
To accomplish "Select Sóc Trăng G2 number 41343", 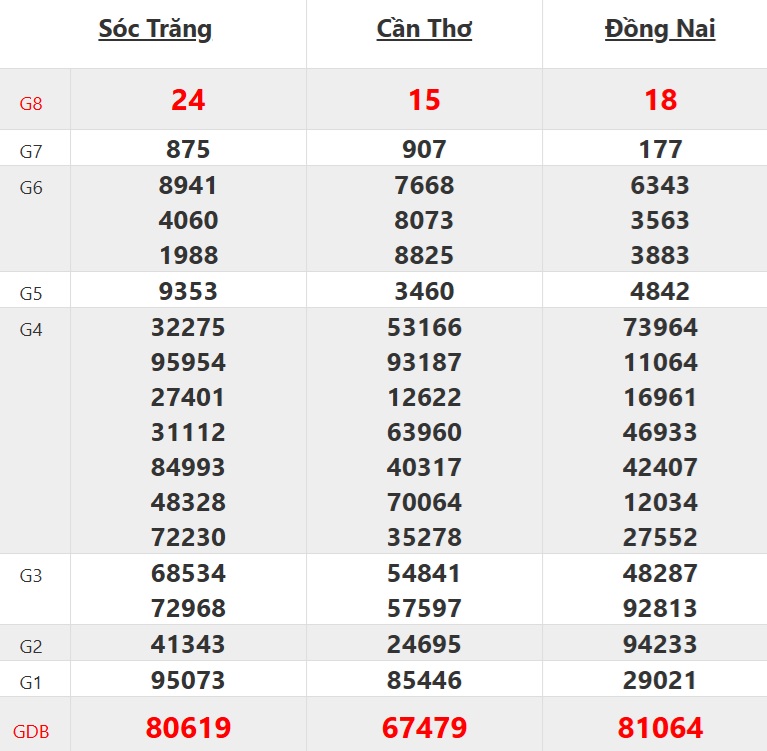I will [188, 645].
